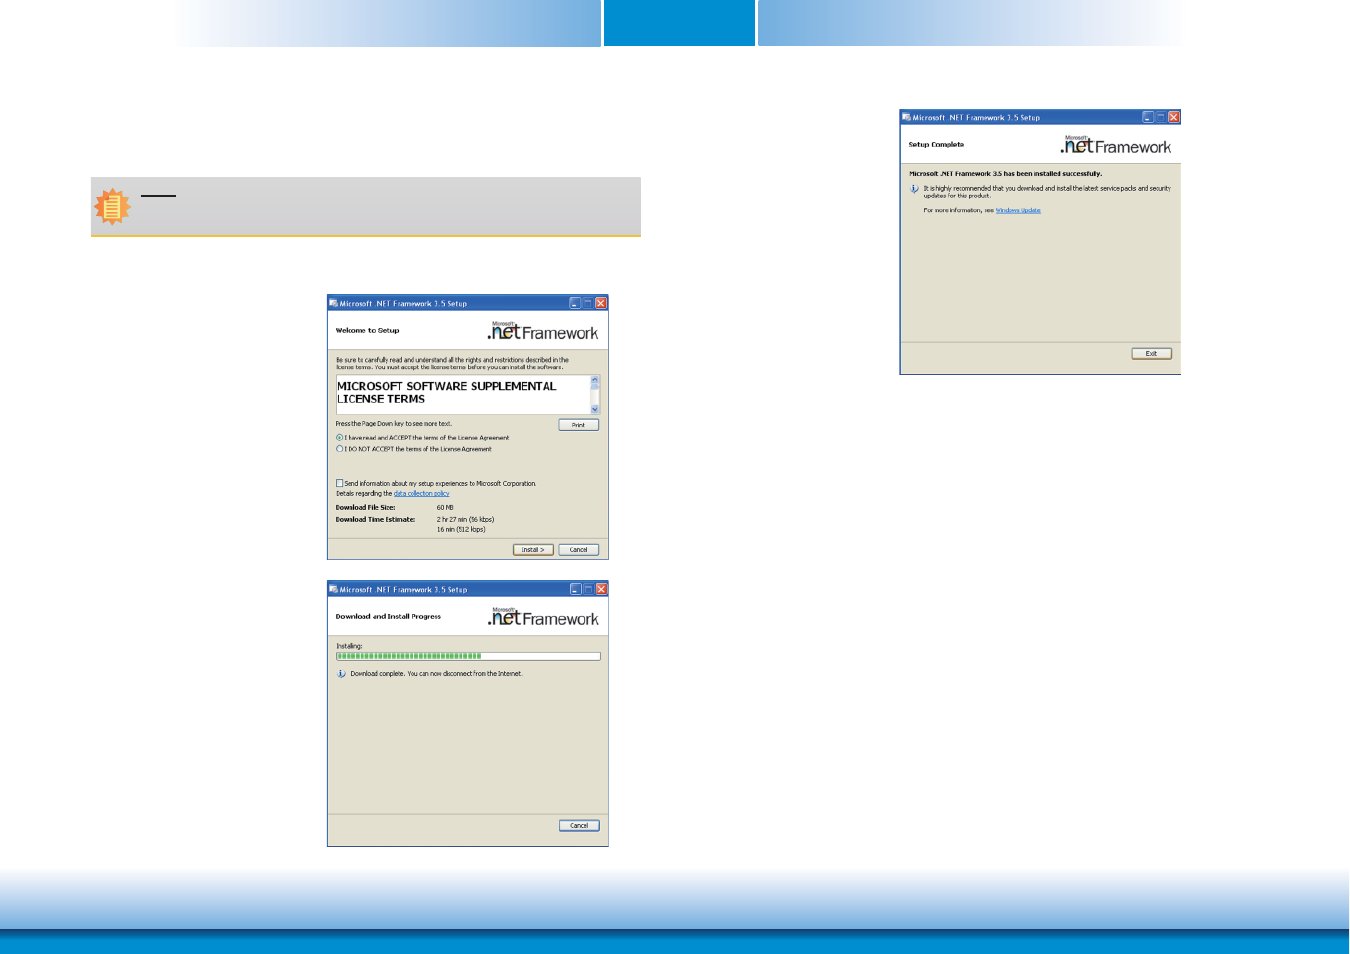
Task: Click the .NET Framework logo in Progress dialog
Action: [x=543, y=617]
